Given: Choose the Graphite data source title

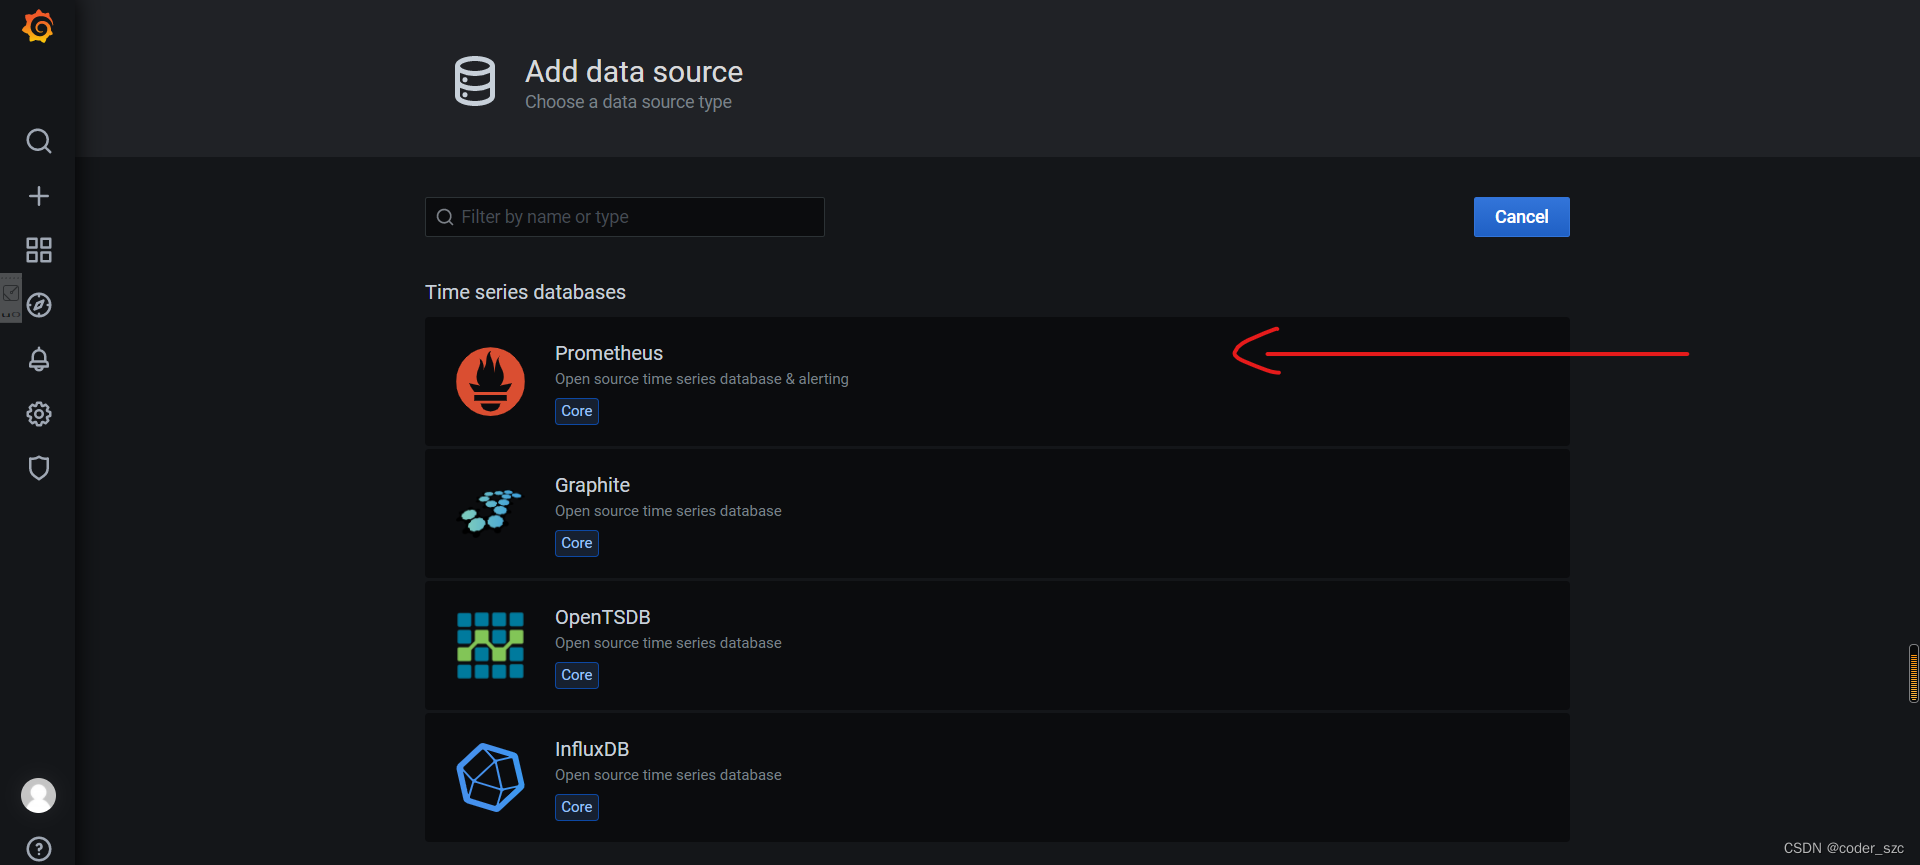Looking at the screenshot, I should 592,485.
